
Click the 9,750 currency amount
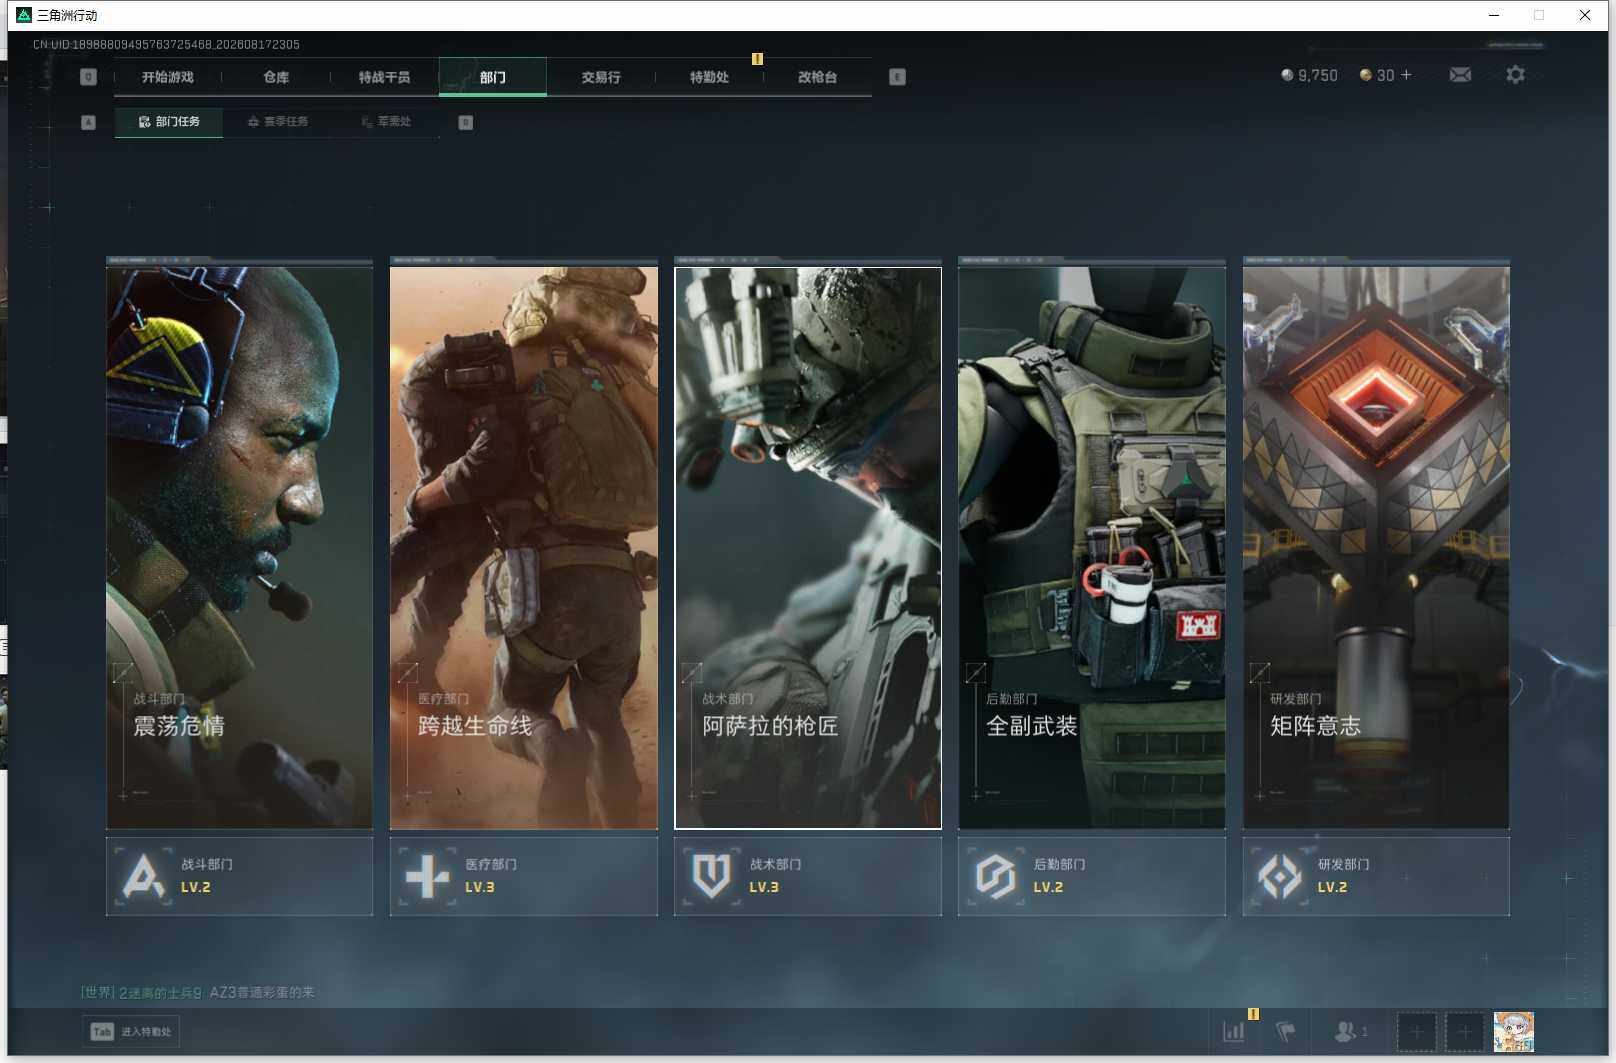click(x=1317, y=75)
